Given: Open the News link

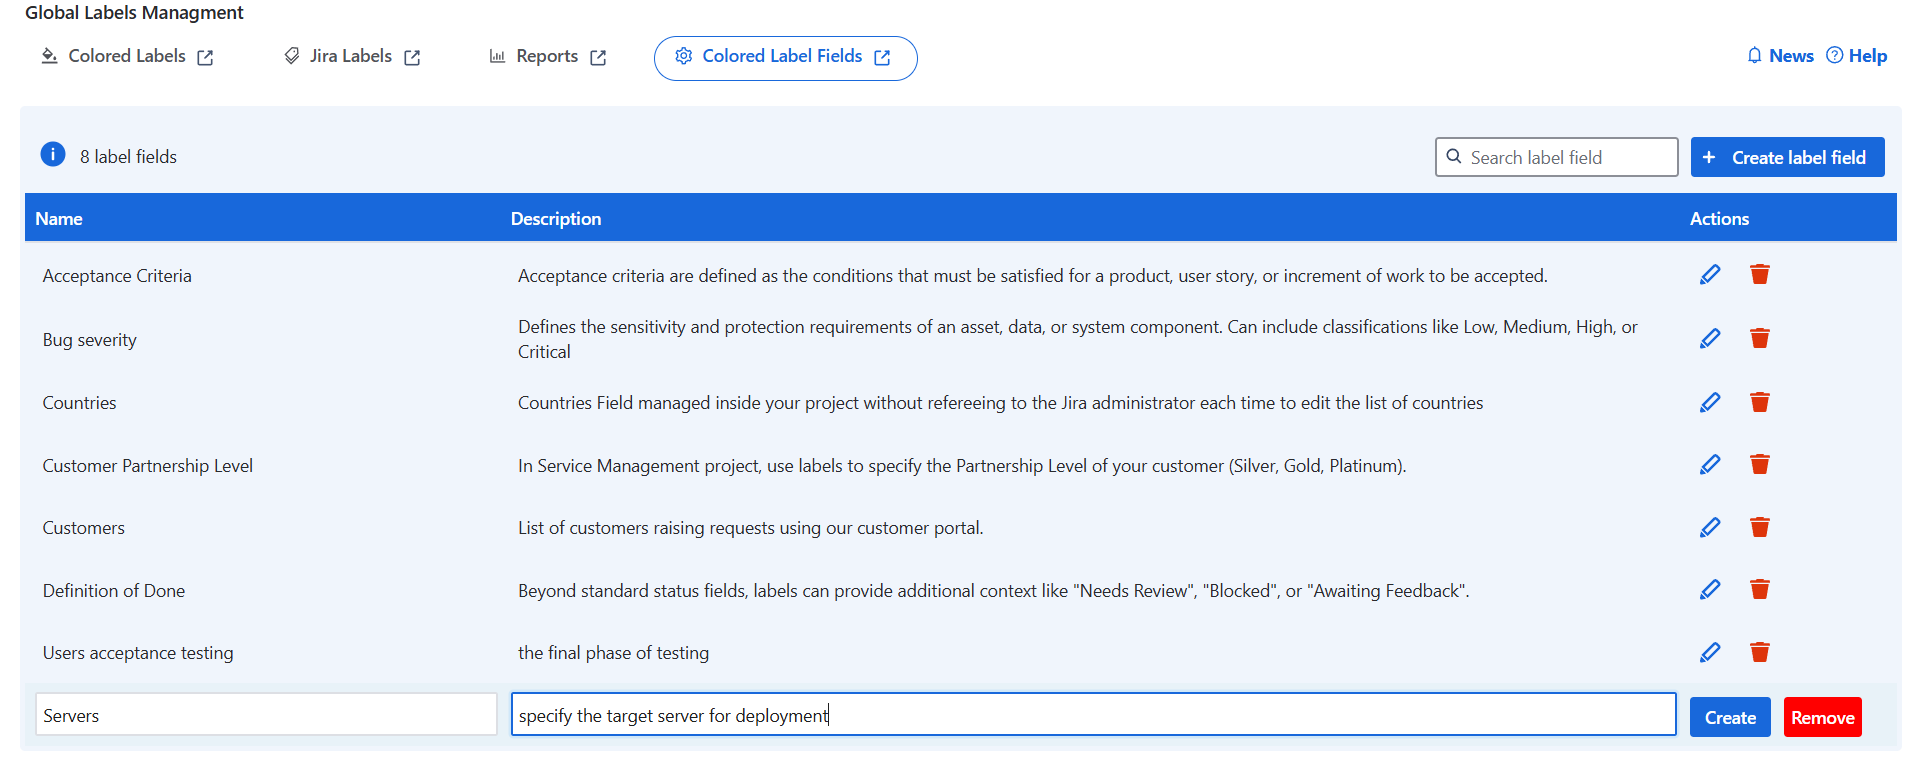Looking at the screenshot, I should click(1780, 57).
